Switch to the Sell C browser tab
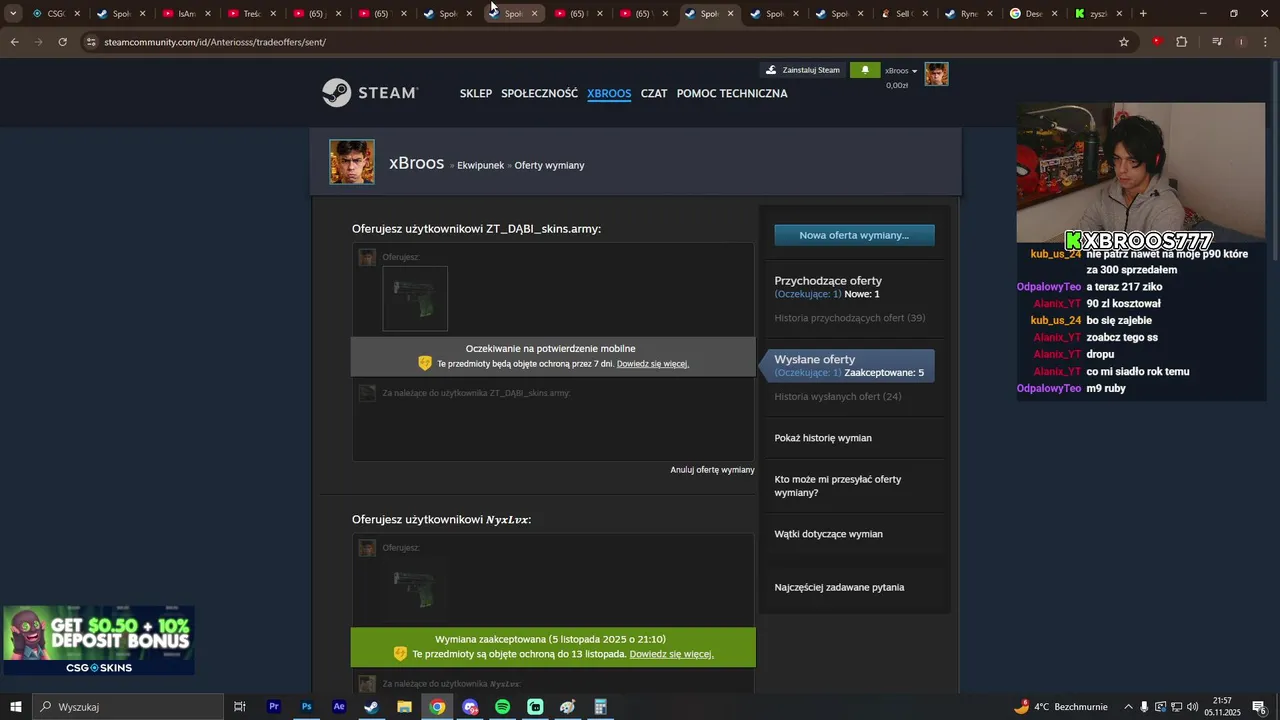Screen dimensions: 1280x720 point(897,14)
